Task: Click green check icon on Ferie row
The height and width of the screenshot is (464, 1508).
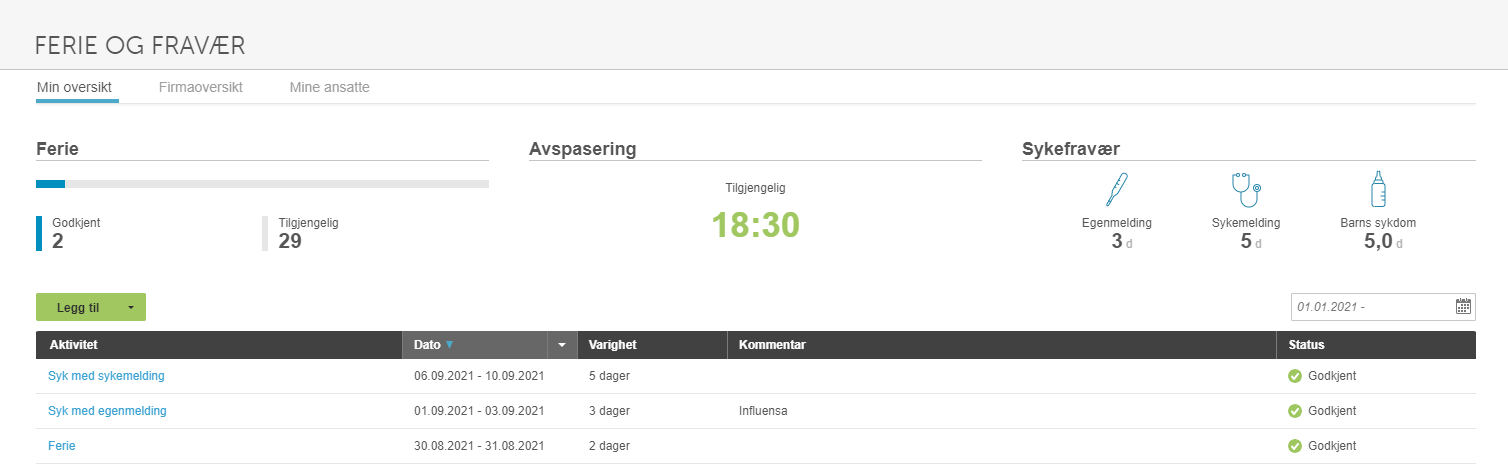Action: click(x=1294, y=446)
